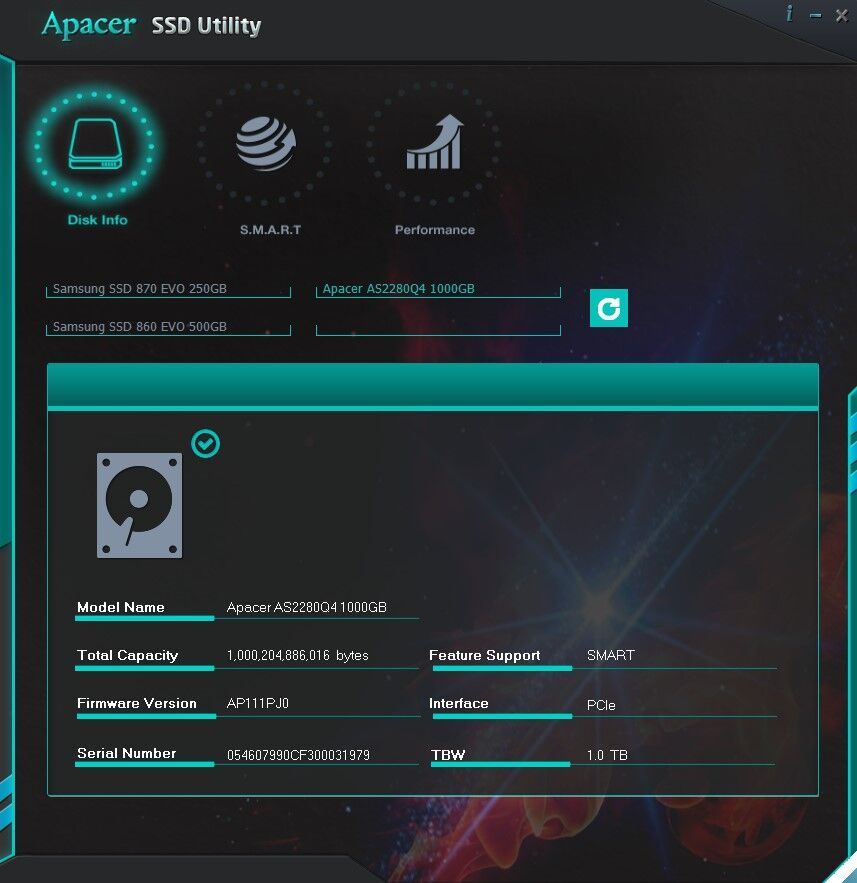Click the TBW label

pyautogui.click(x=448, y=755)
